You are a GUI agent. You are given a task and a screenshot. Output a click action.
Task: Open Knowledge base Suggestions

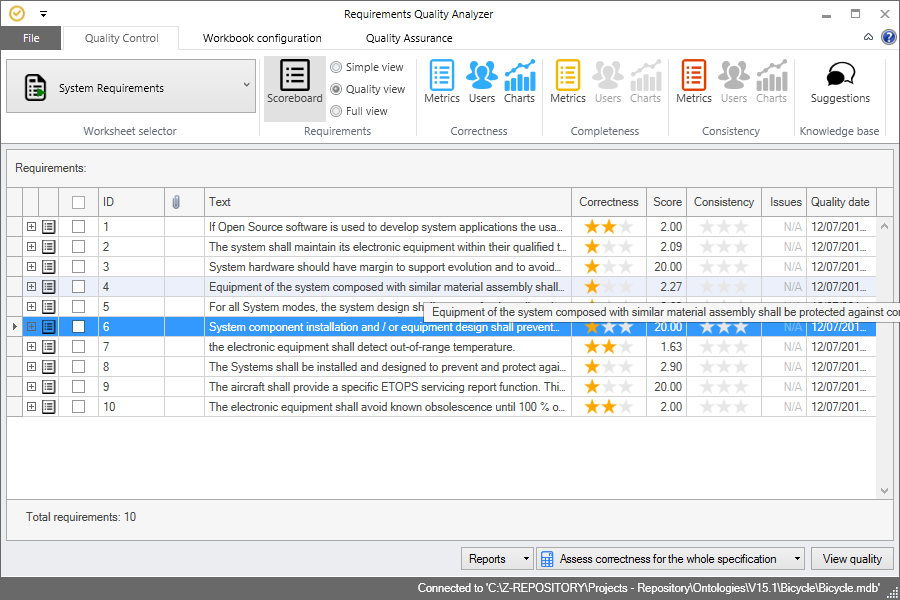point(840,82)
